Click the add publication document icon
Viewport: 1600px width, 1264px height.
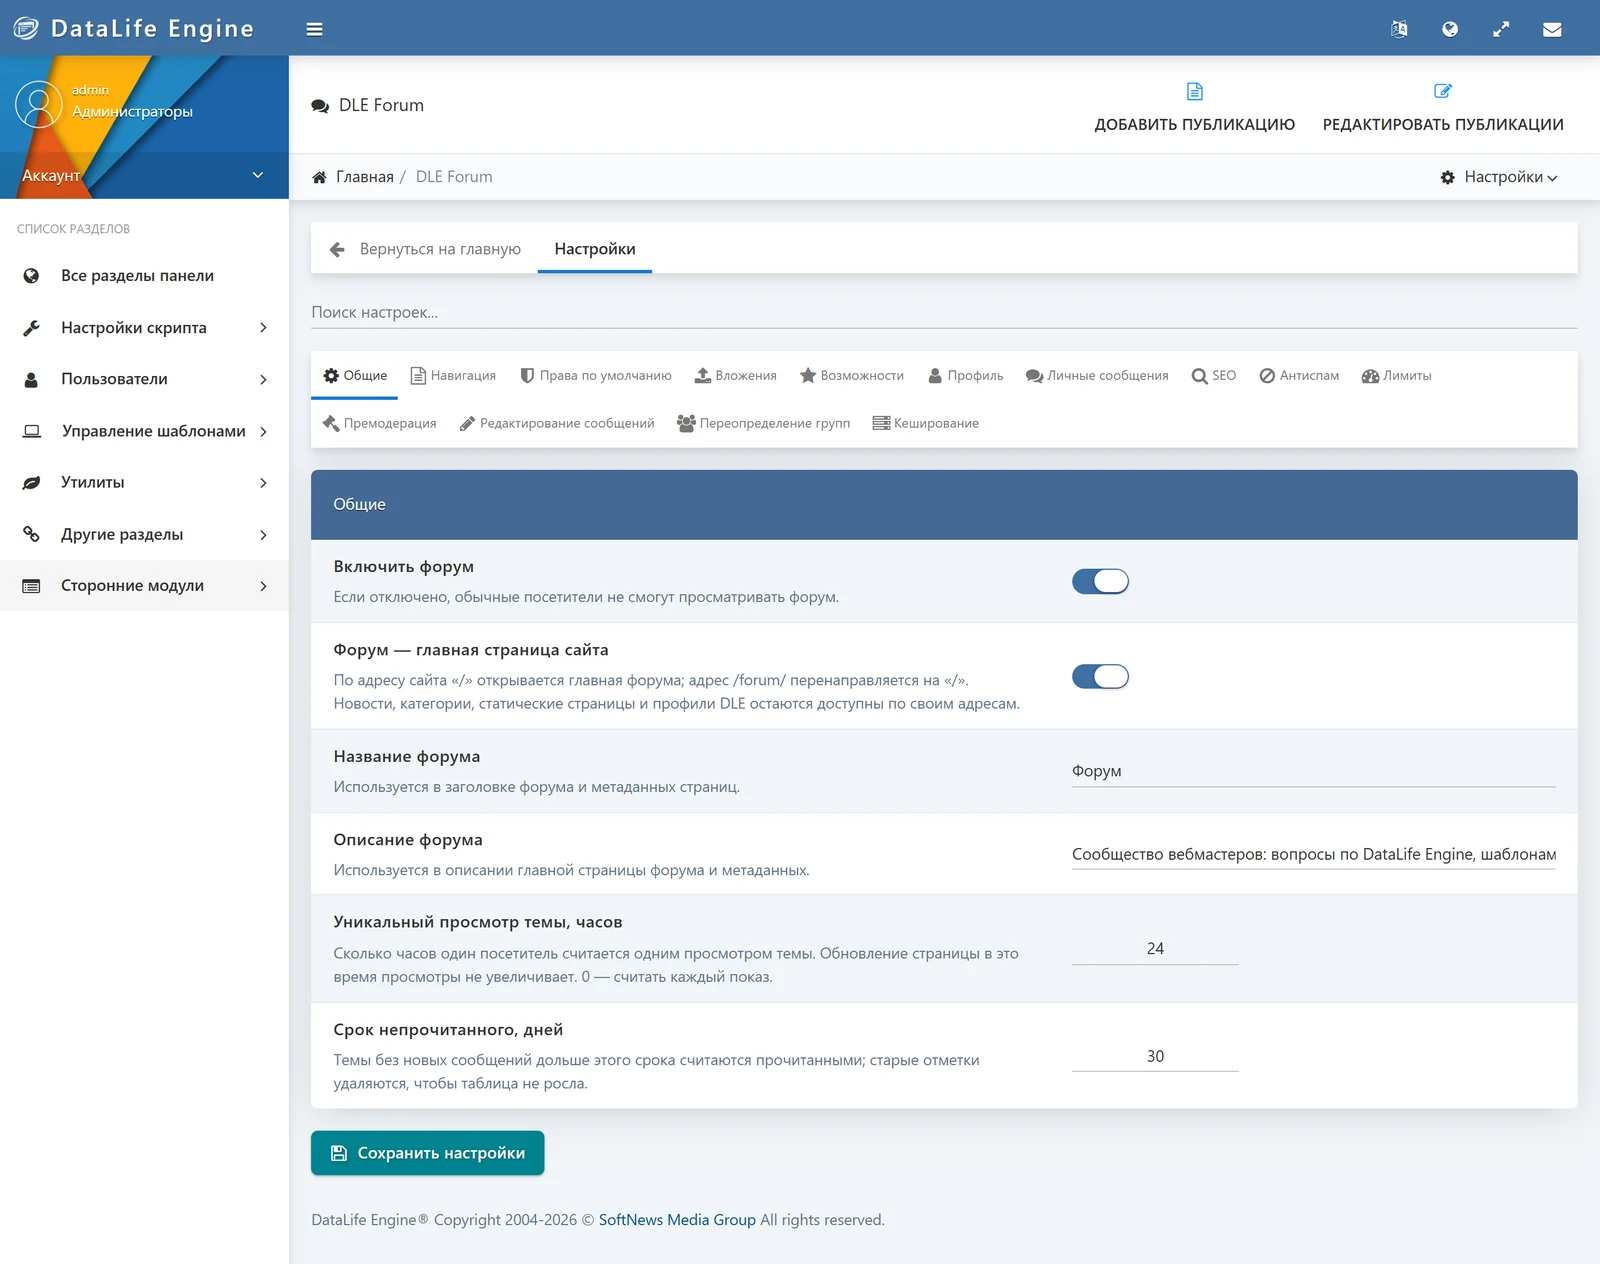click(1194, 91)
